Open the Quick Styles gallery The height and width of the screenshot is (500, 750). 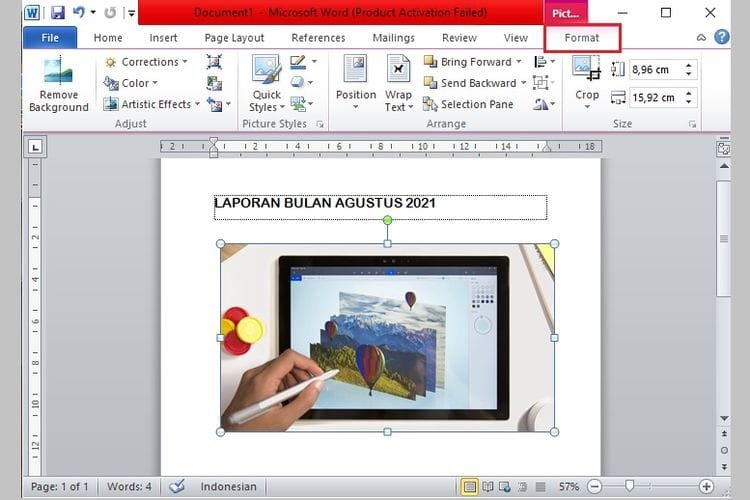[x=266, y=84]
